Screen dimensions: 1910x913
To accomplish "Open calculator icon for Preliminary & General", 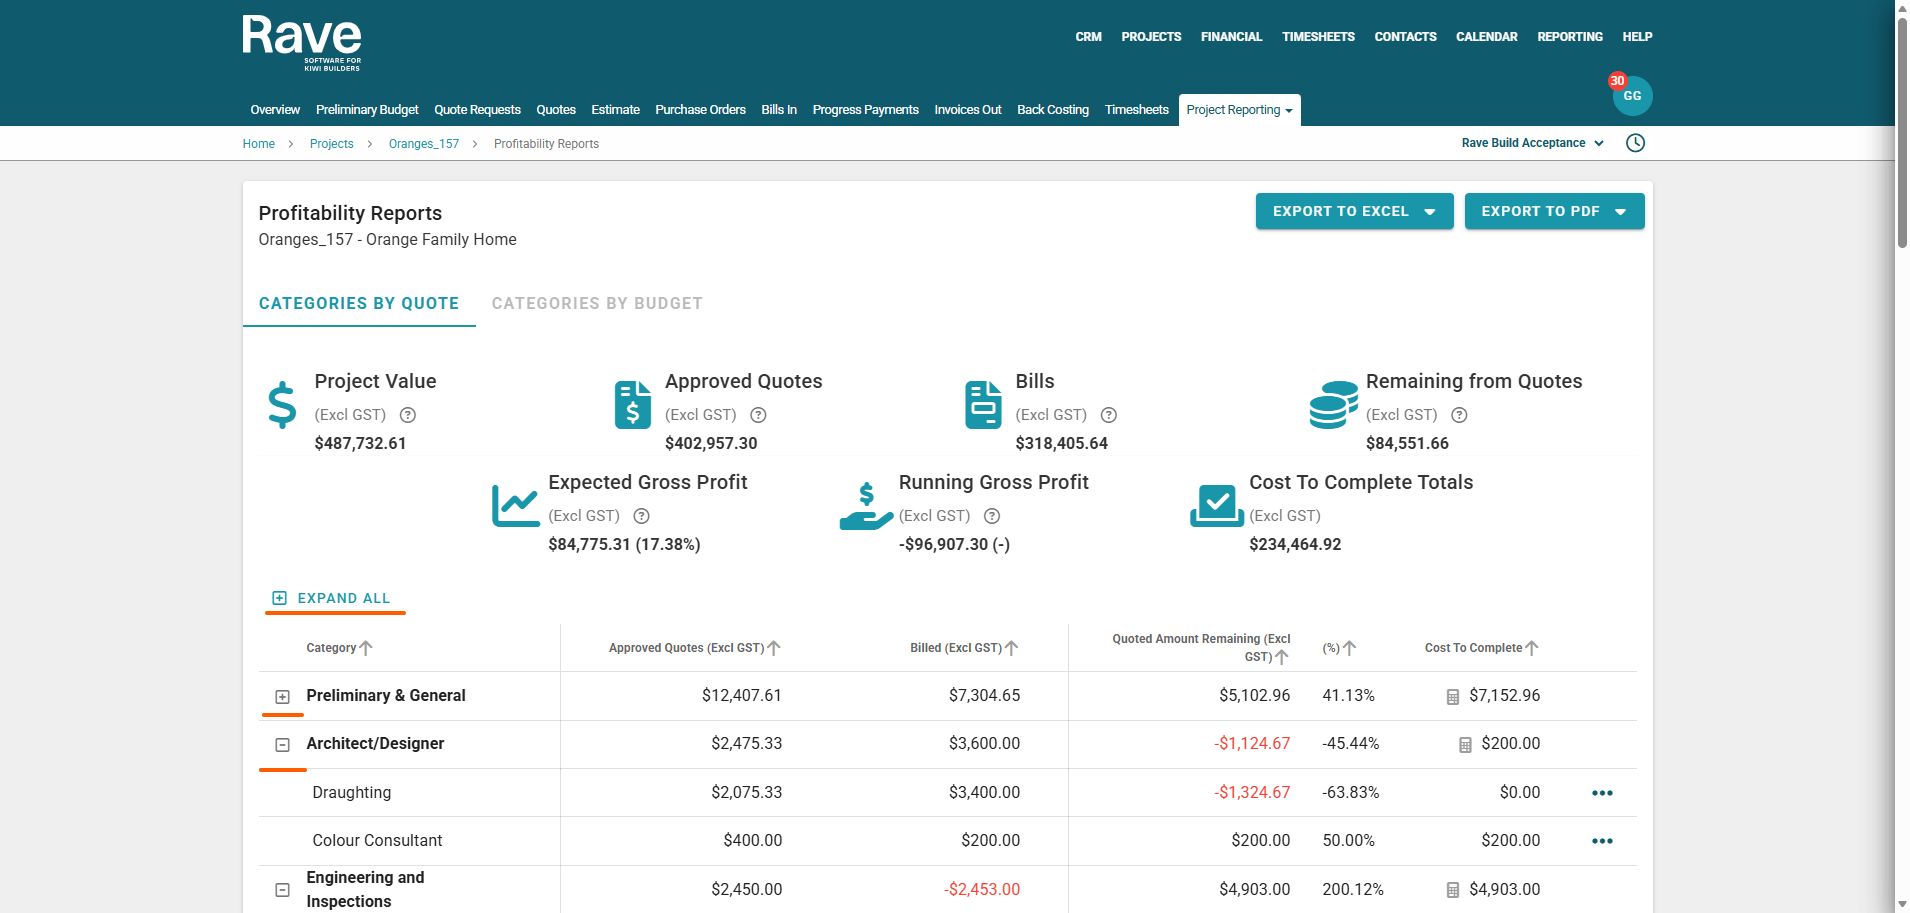I will (1453, 697).
